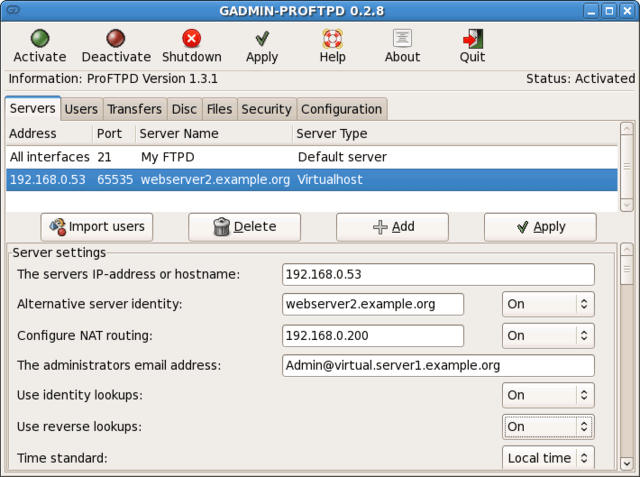Click the Server Type column header
This screenshot has width=640, height=477.
pyautogui.click(x=455, y=133)
